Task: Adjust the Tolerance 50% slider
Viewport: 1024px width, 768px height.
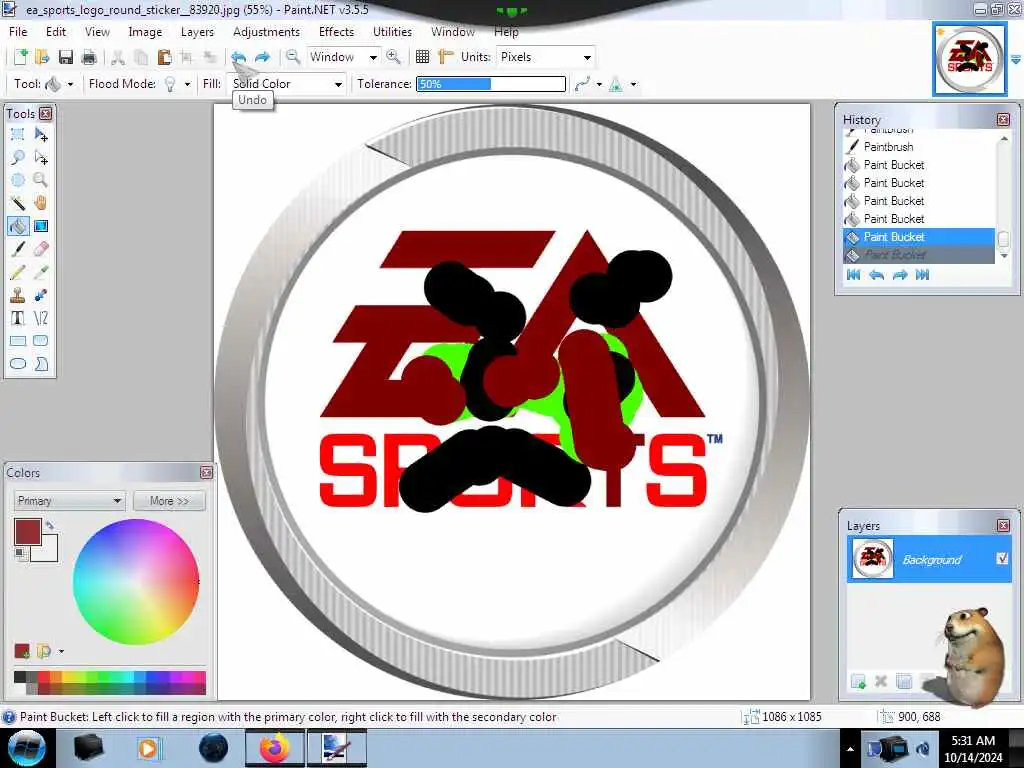Action: (491, 84)
